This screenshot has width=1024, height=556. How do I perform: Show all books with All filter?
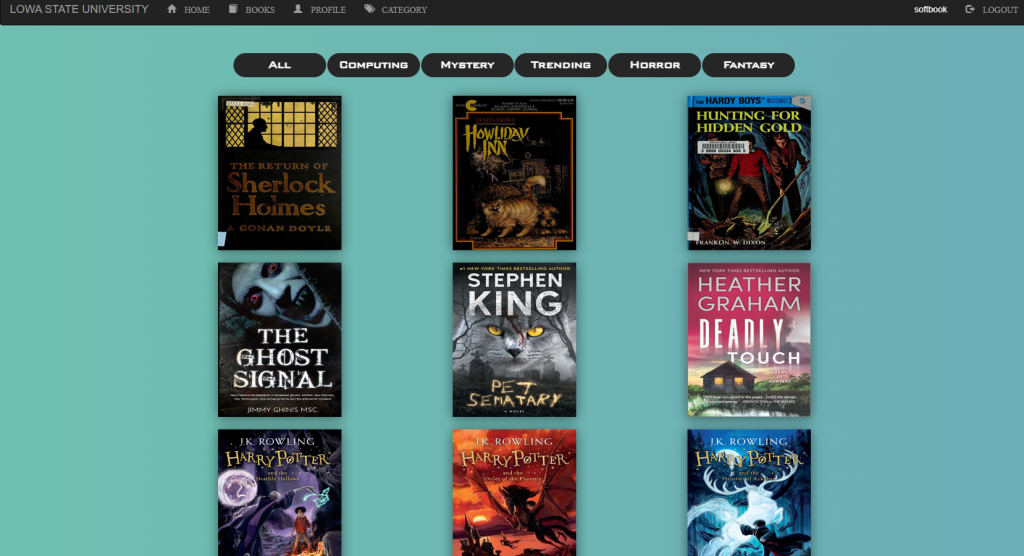(280, 65)
